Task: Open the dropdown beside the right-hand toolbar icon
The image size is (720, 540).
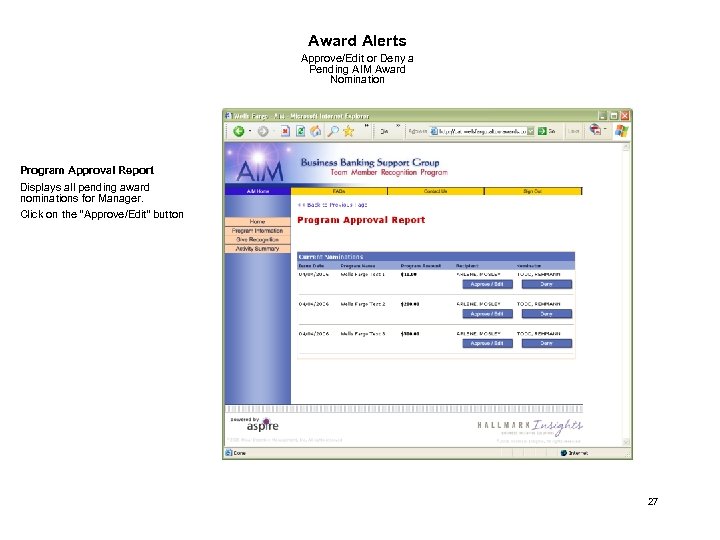Action: (x=605, y=129)
